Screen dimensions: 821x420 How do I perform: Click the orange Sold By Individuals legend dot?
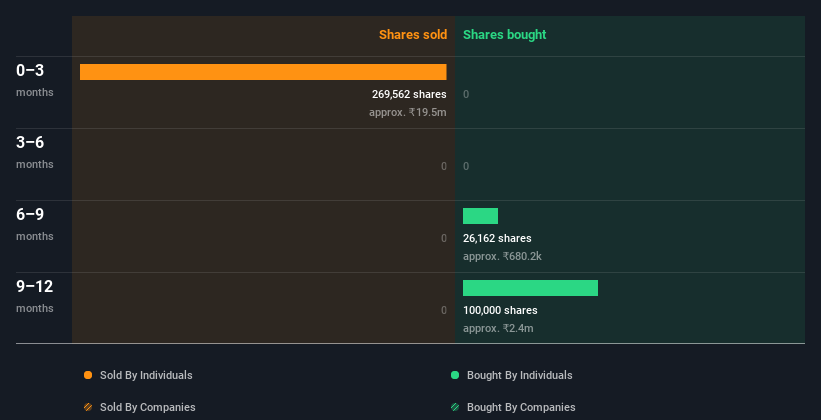[88, 375]
